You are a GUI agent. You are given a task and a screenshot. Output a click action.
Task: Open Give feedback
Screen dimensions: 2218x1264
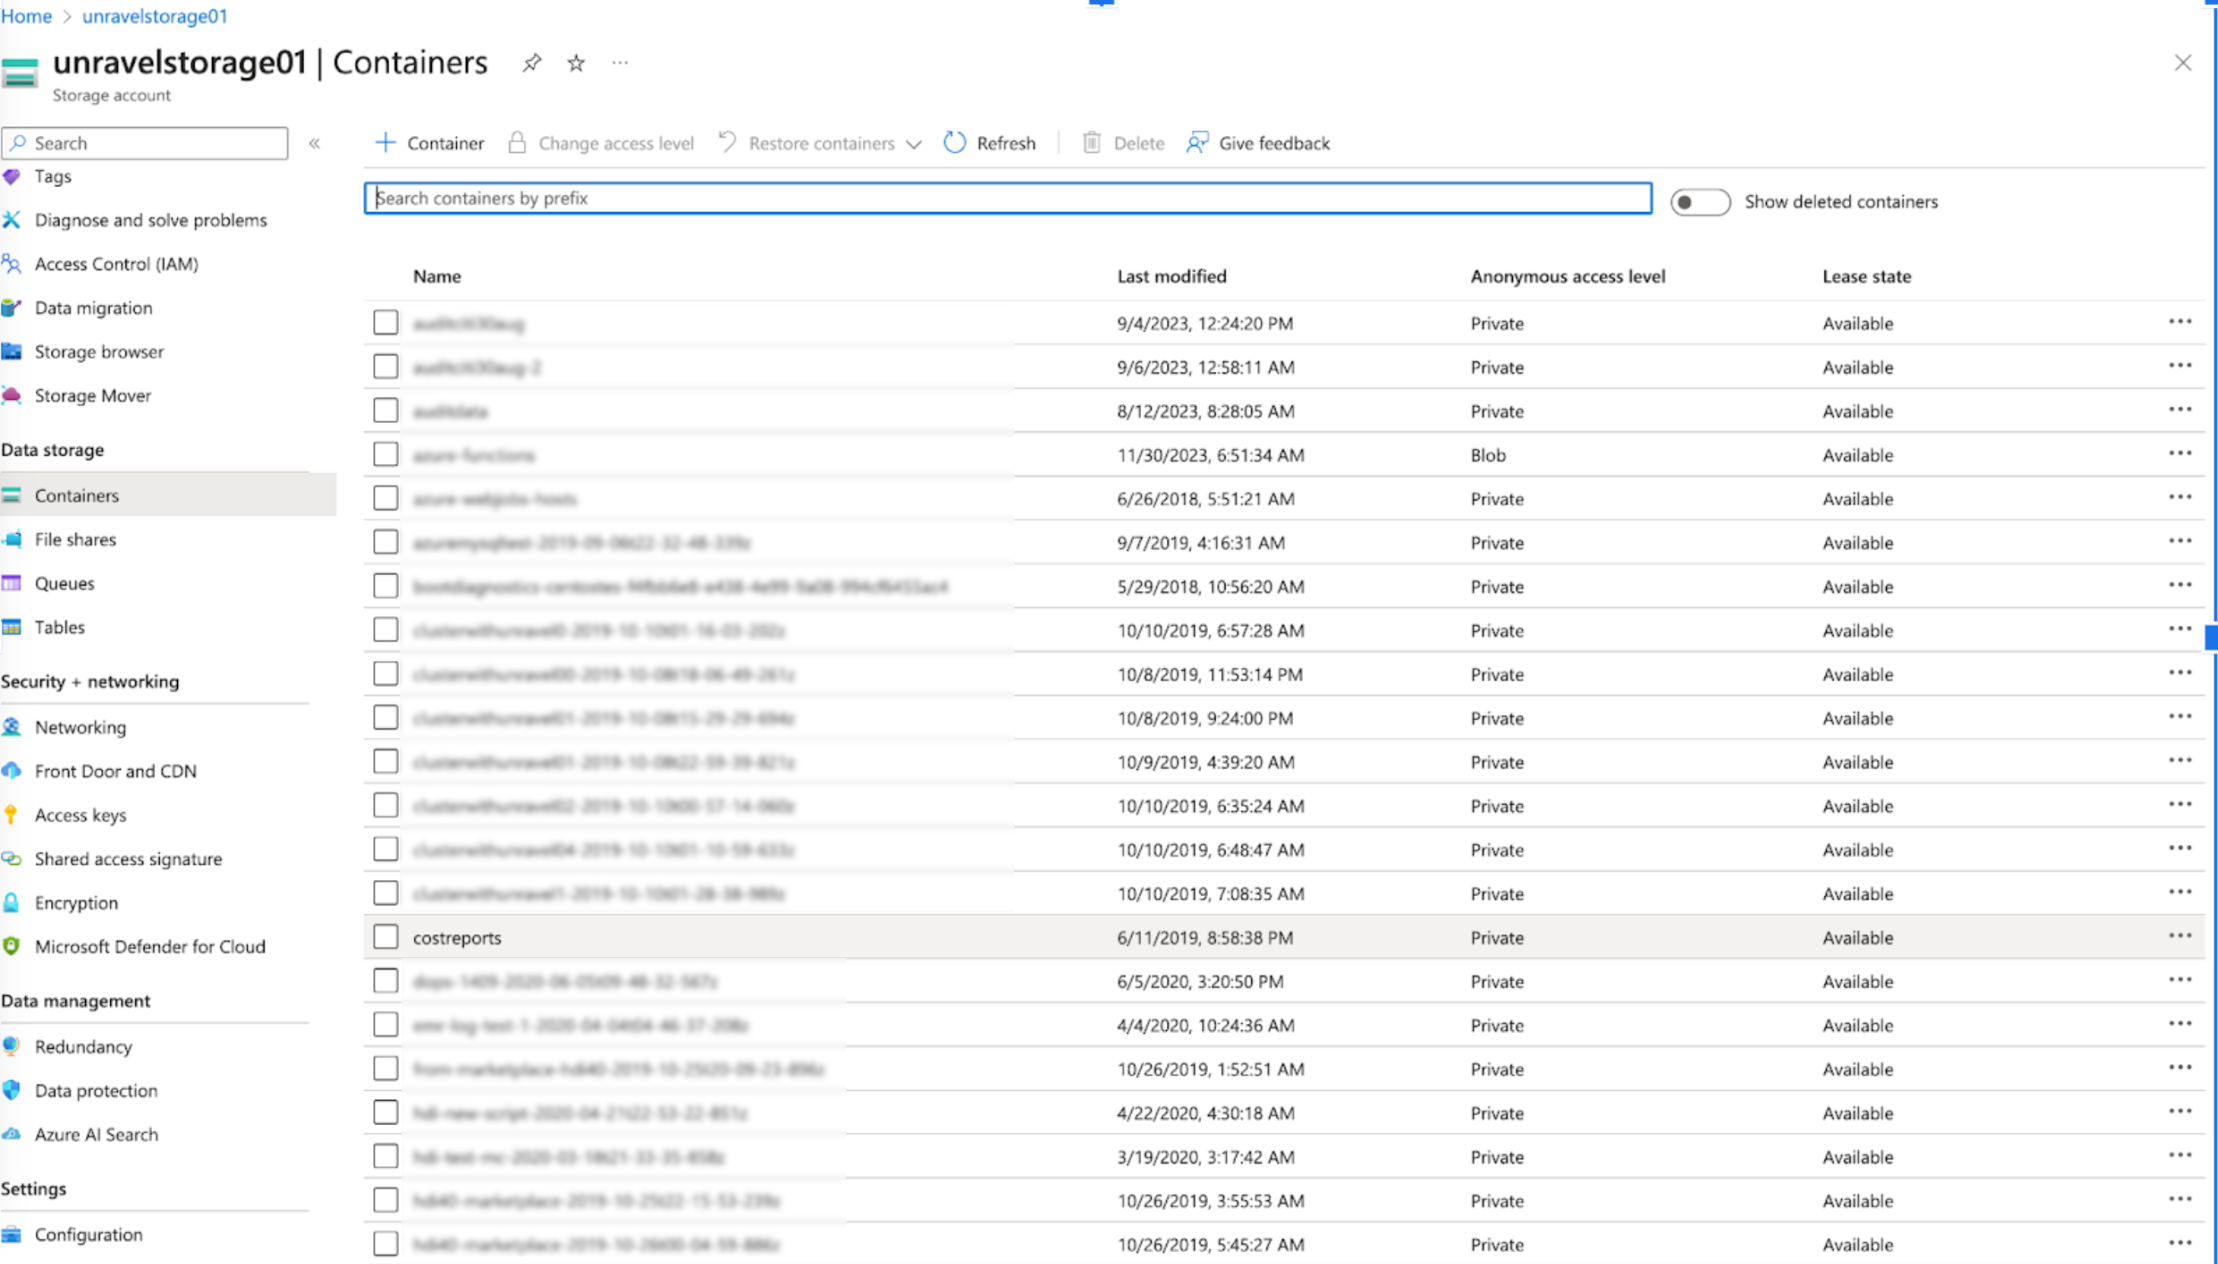point(1258,143)
